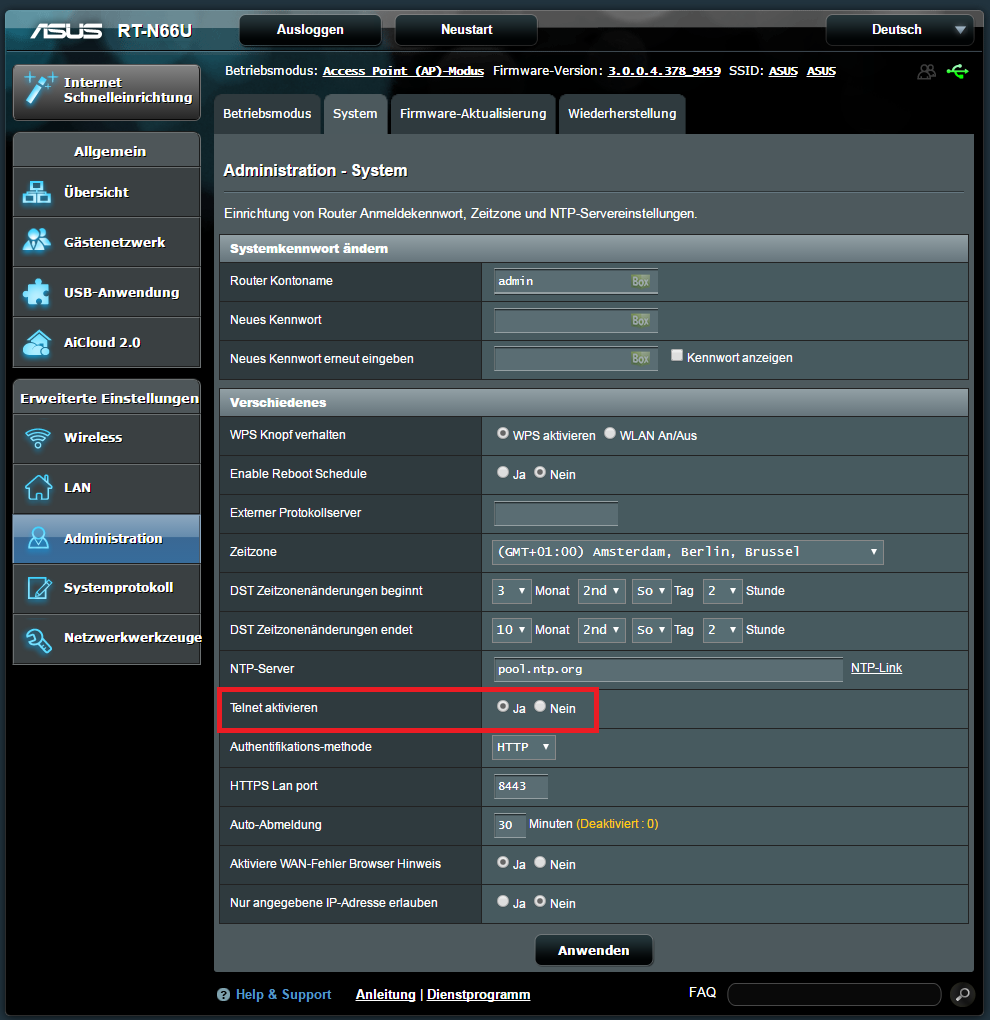
Task: Open AiCloud 2.0 cloud icon
Action: (x=38, y=342)
